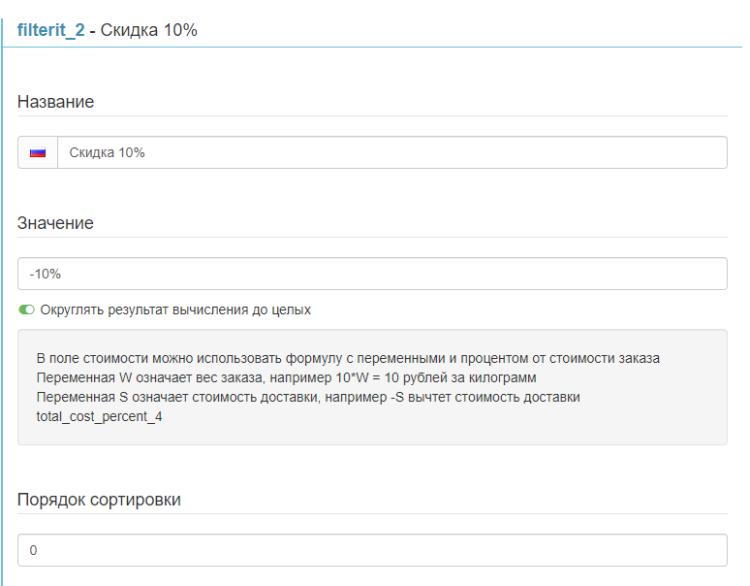This screenshot has width=750, height=586.
Task: Click the hint line about formula usage
Action: pos(347,358)
